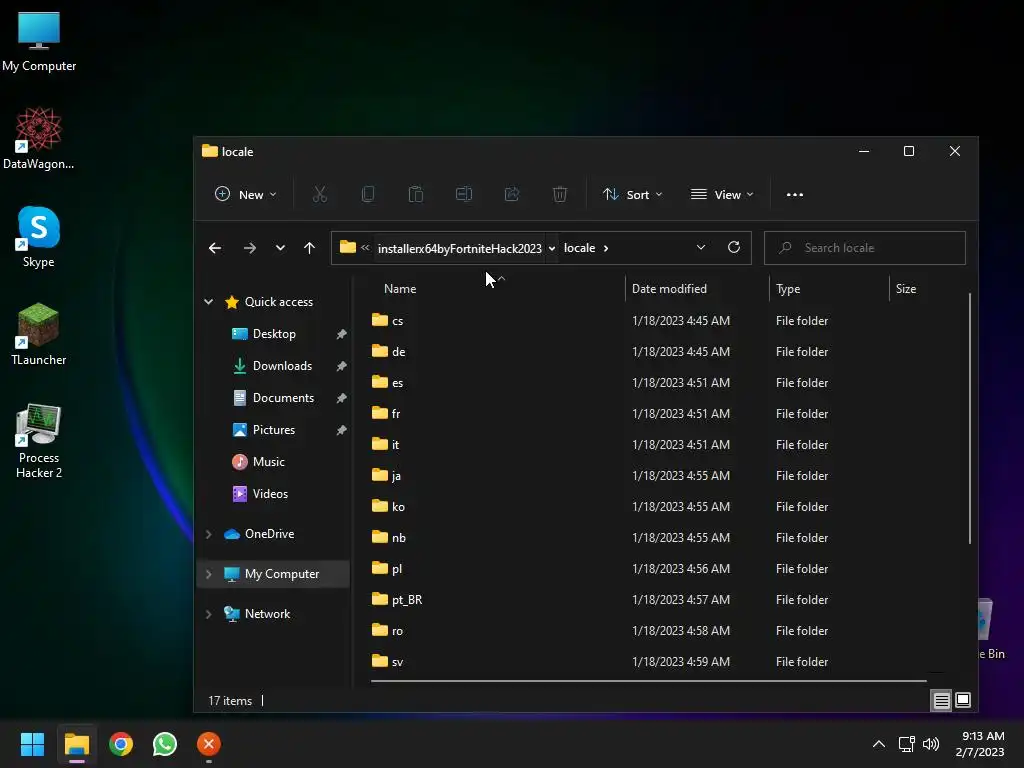Switch to details view layout icon
The width and height of the screenshot is (1024, 768).
(x=941, y=701)
